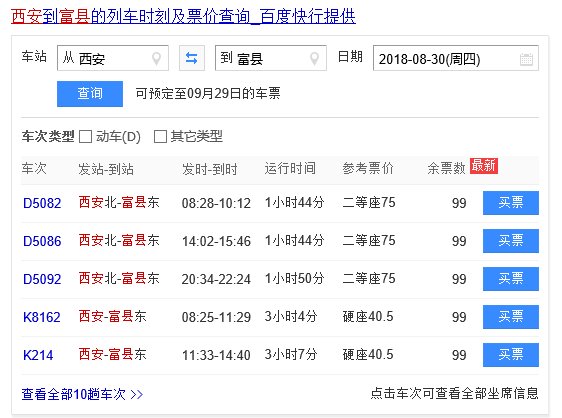Screen dimensions: 562x418
Task: Click time 11:33-14:40 in K214 row
Action: 216,355
